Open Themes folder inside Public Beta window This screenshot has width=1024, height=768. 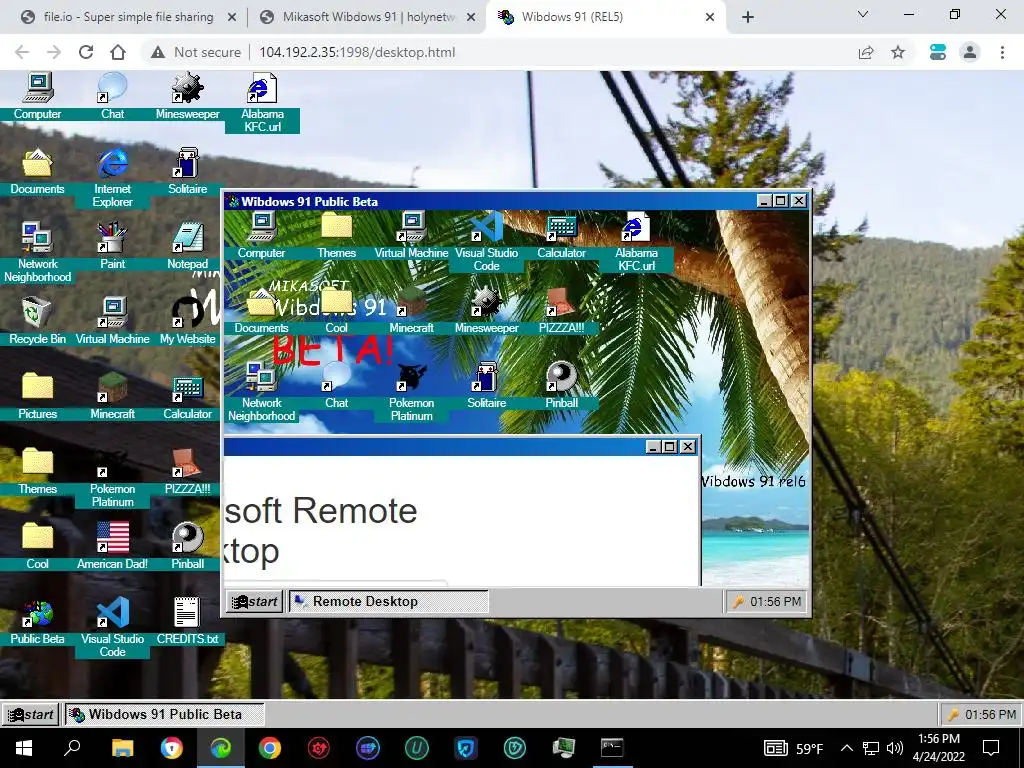(x=336, y=235)
